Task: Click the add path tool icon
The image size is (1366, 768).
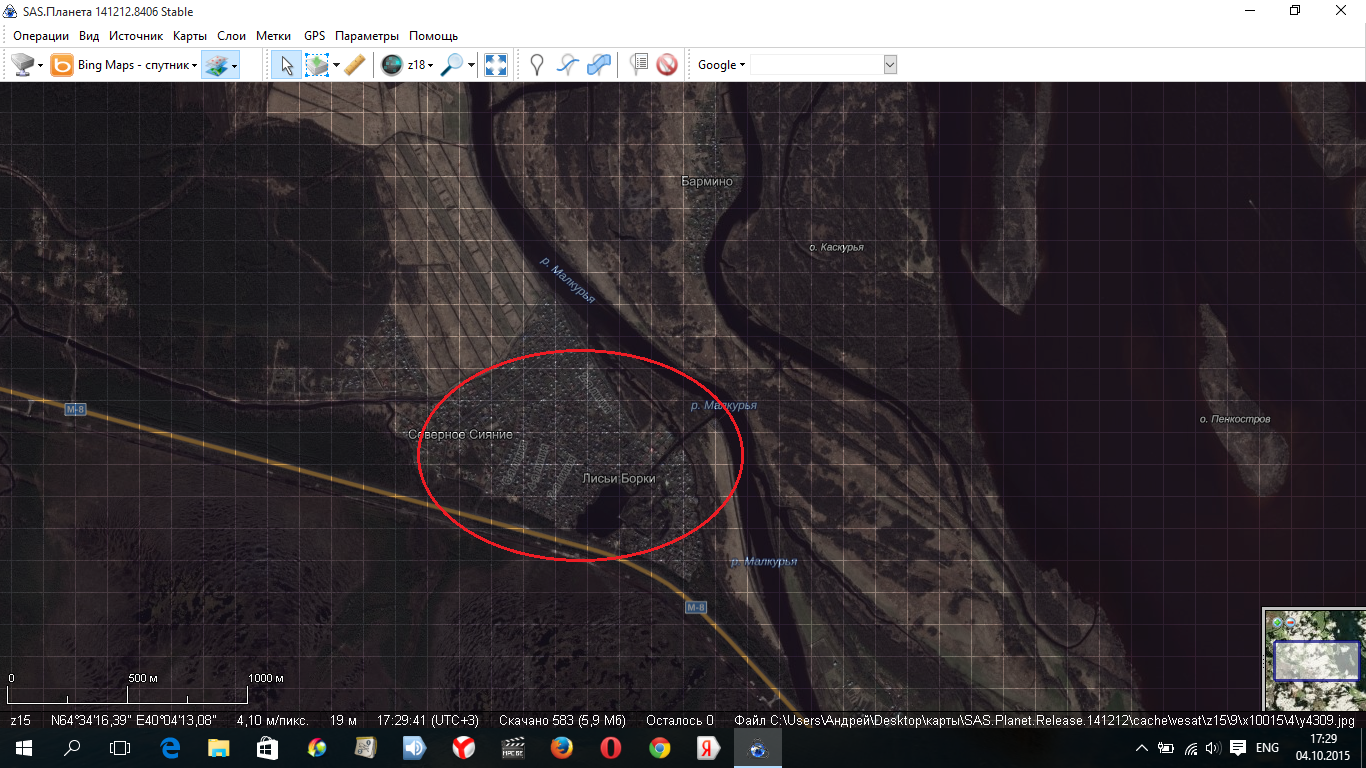Action: pyautogui.click(x=568, y=65)
